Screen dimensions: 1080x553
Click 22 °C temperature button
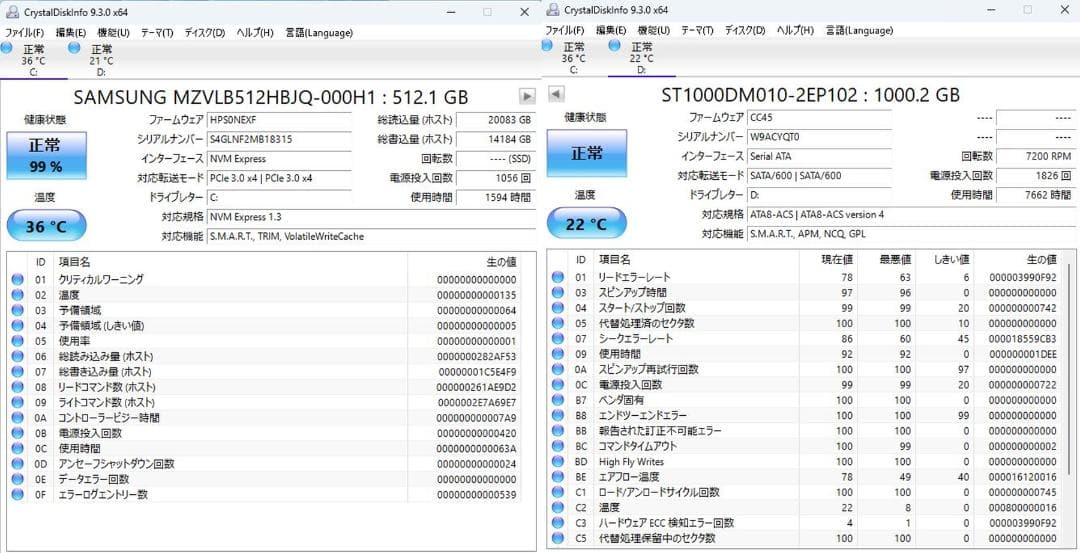pos(587,223)
